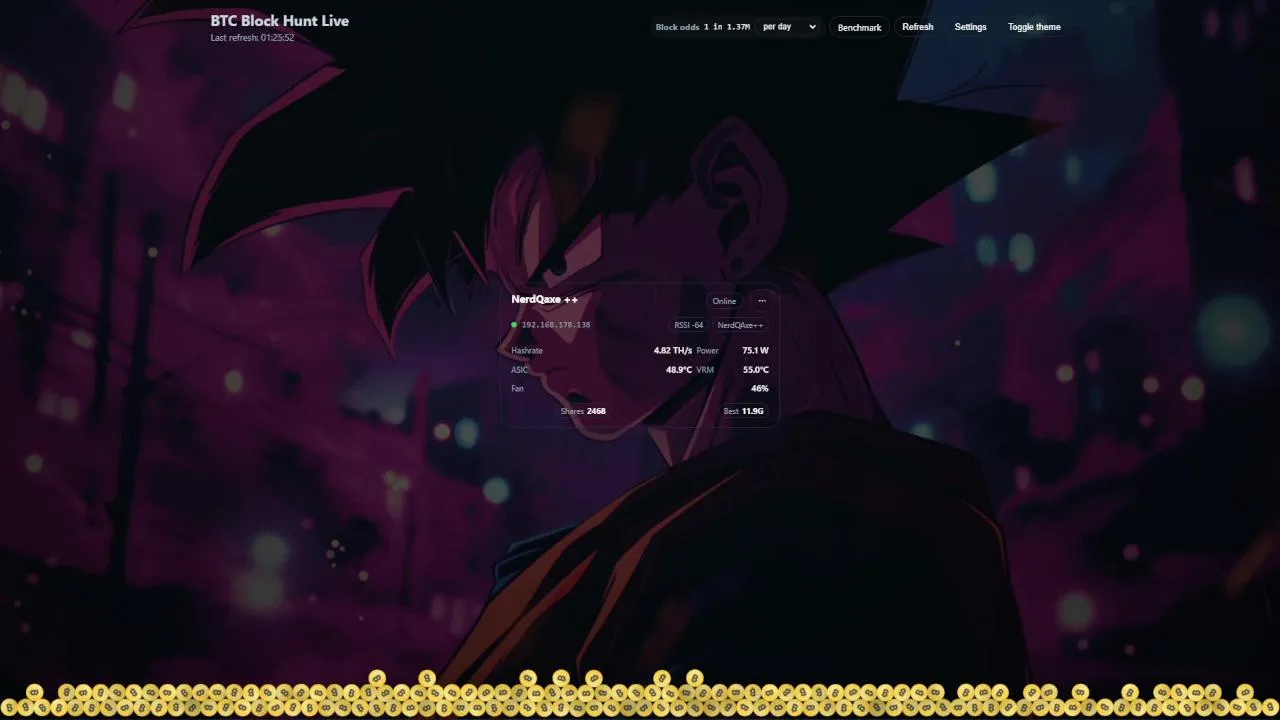Open Settings from the header
Viewport: 1280px width, 720px height.
tap(970, 27)
